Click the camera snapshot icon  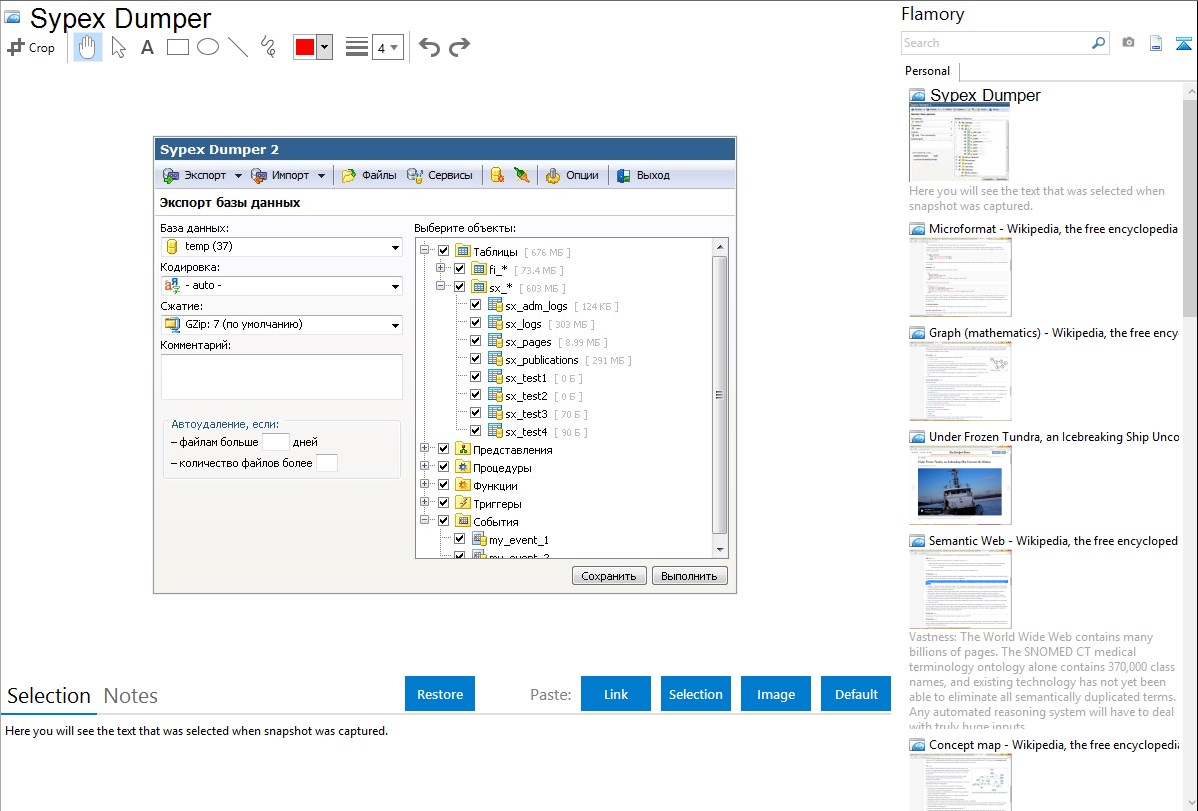(x=1128, y=43)
